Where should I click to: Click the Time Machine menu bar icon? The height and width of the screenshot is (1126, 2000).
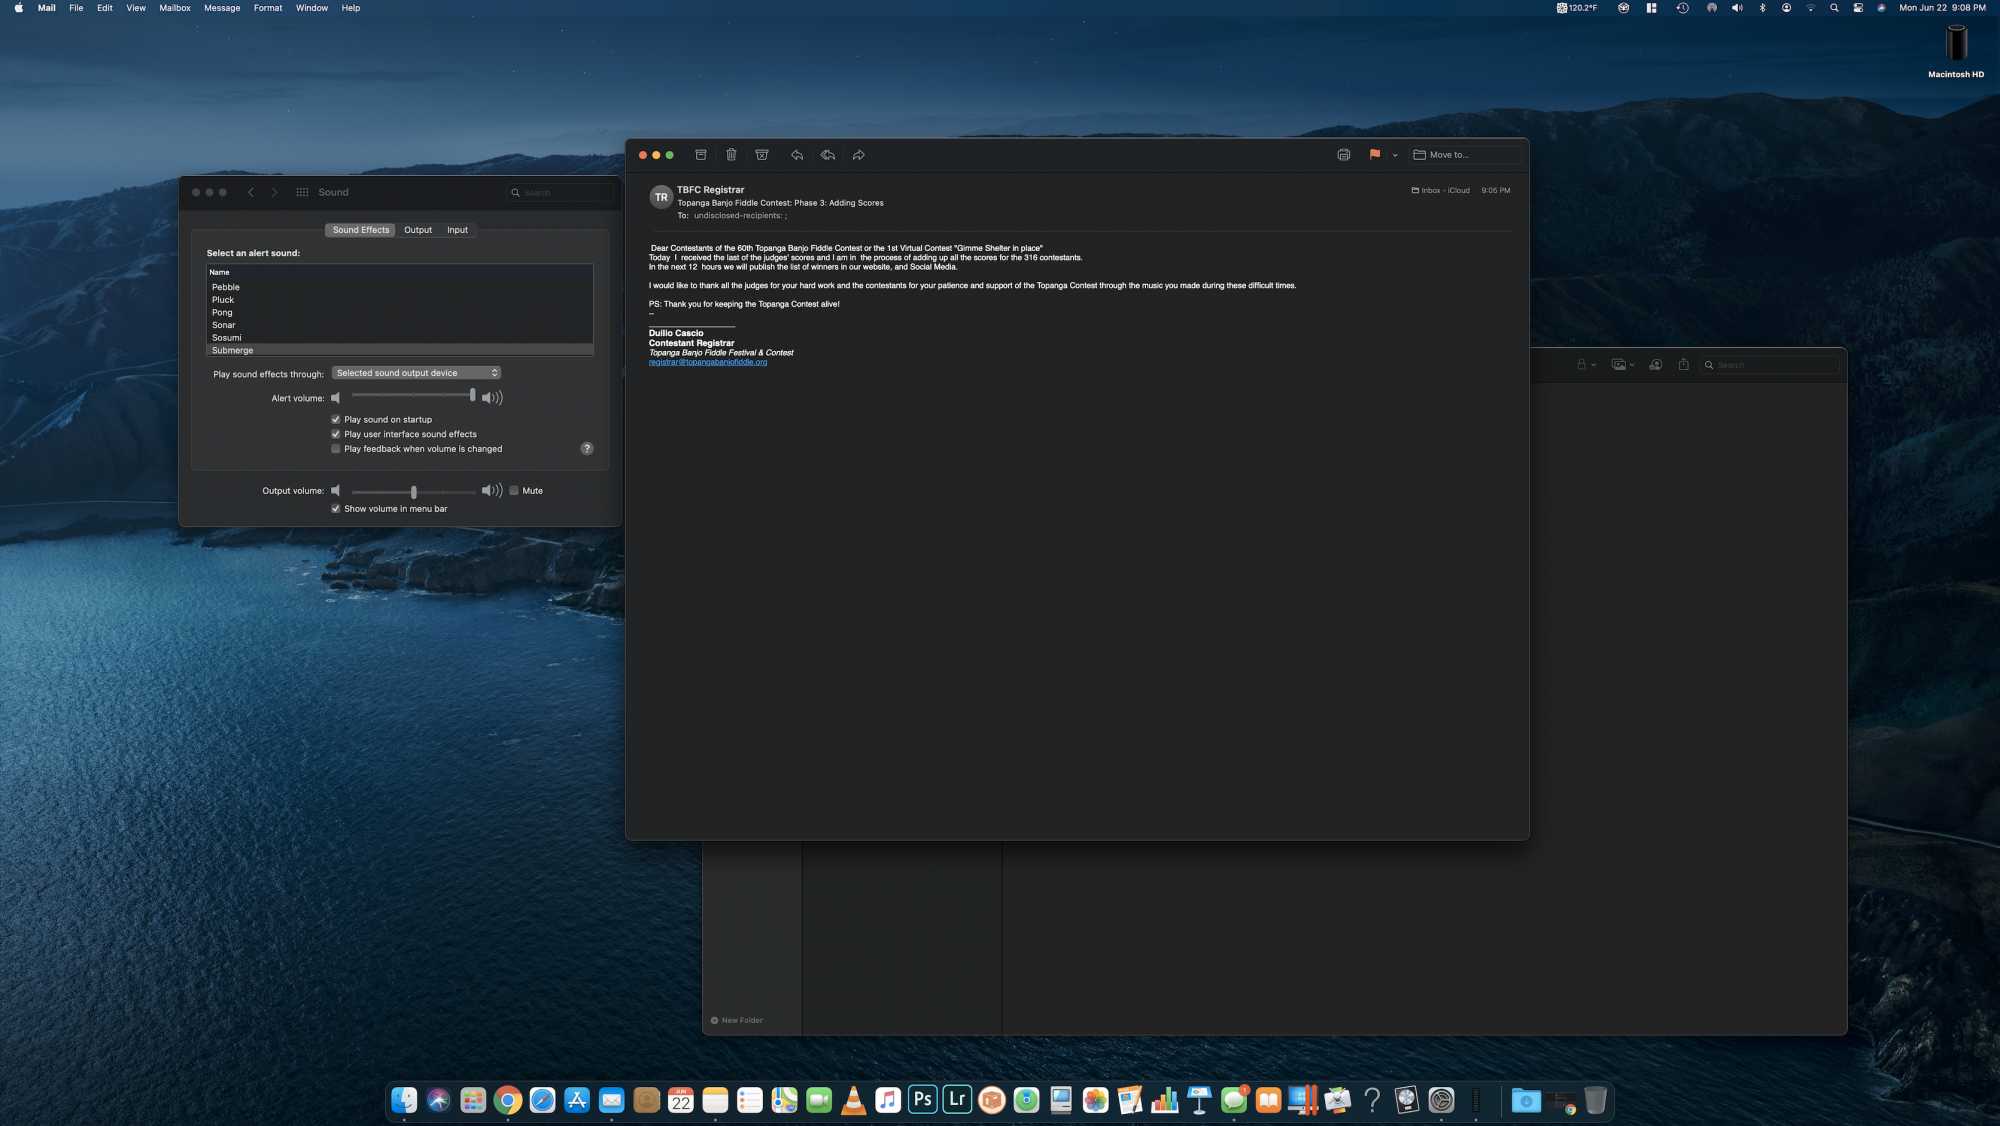pos(1683,8)
